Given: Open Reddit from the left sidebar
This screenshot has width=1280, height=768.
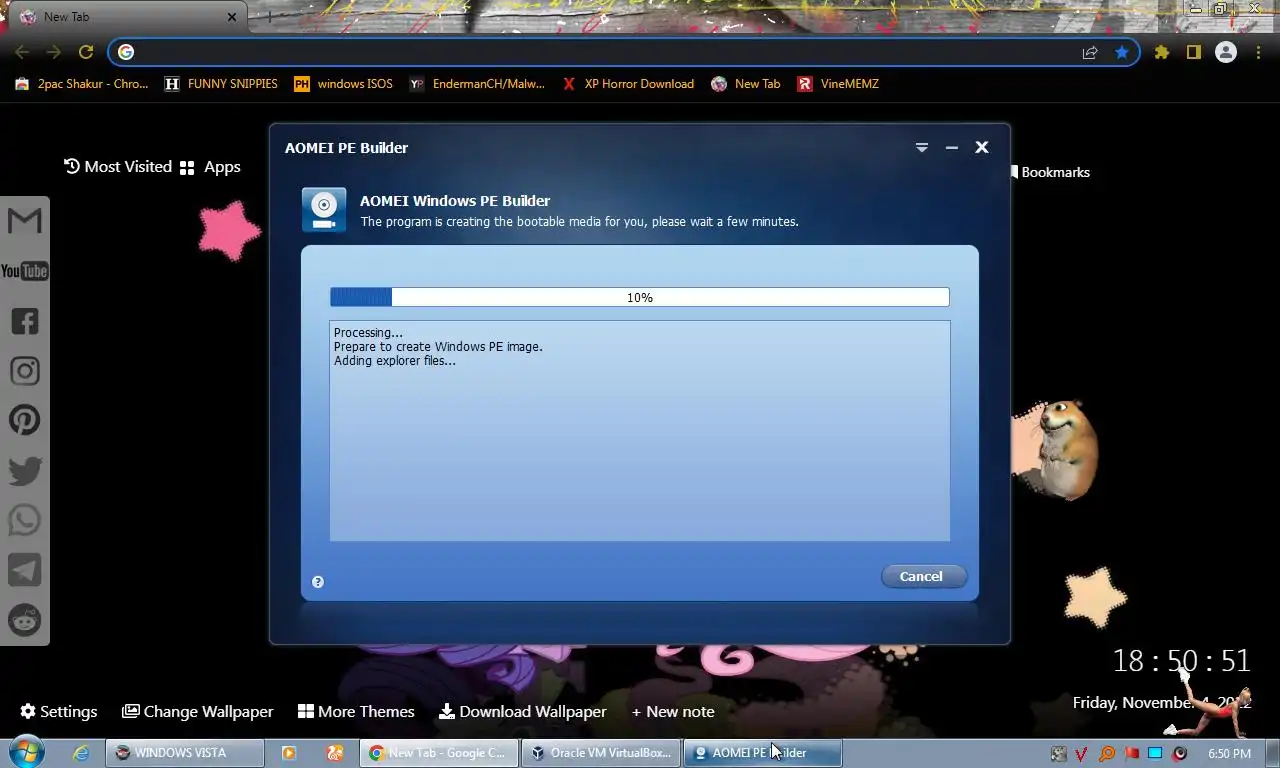Looking at the screenshot, I should 25,620.
